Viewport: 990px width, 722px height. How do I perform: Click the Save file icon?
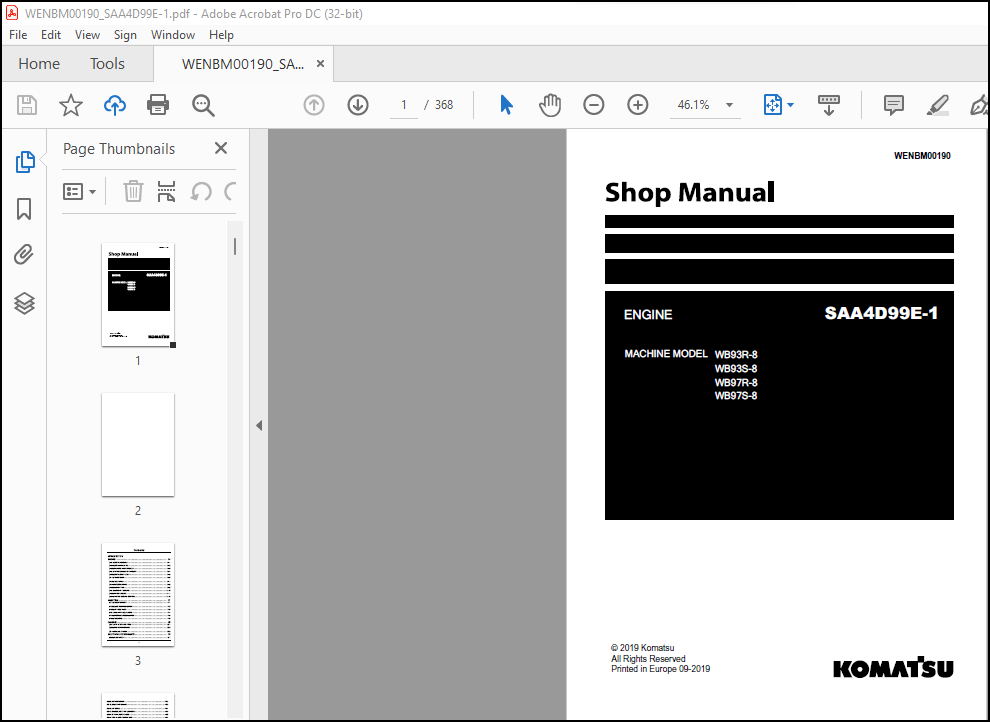[x=27, y=105]
